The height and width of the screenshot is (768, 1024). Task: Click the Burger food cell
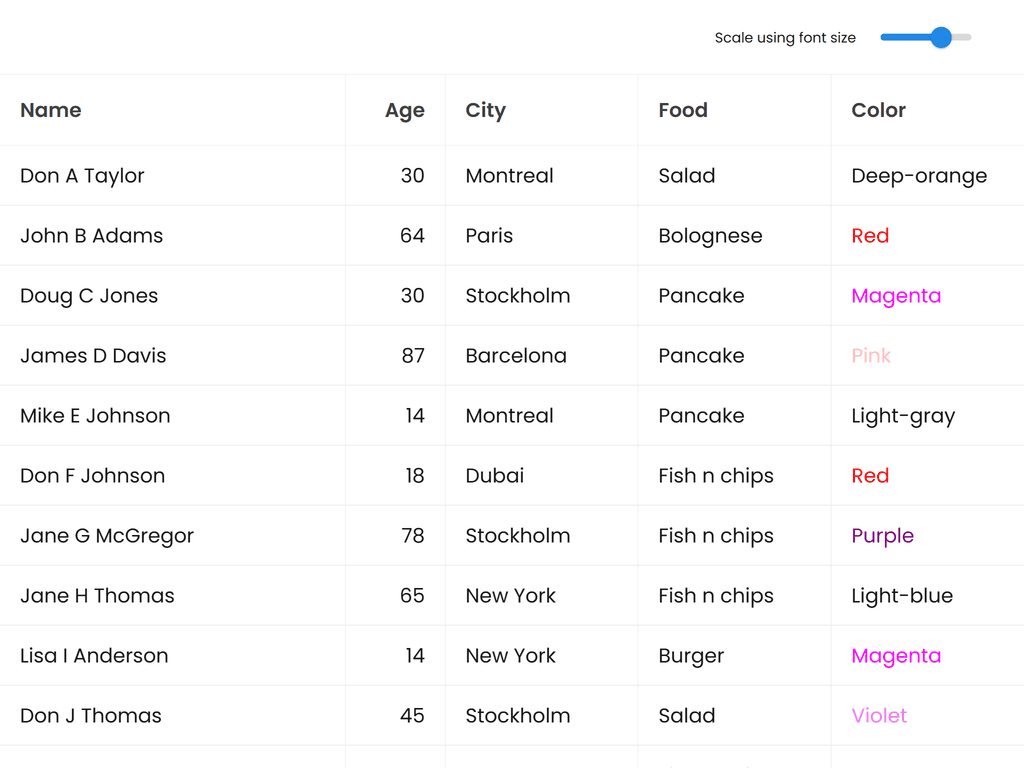pyautogui.click(x=691, y=656)
